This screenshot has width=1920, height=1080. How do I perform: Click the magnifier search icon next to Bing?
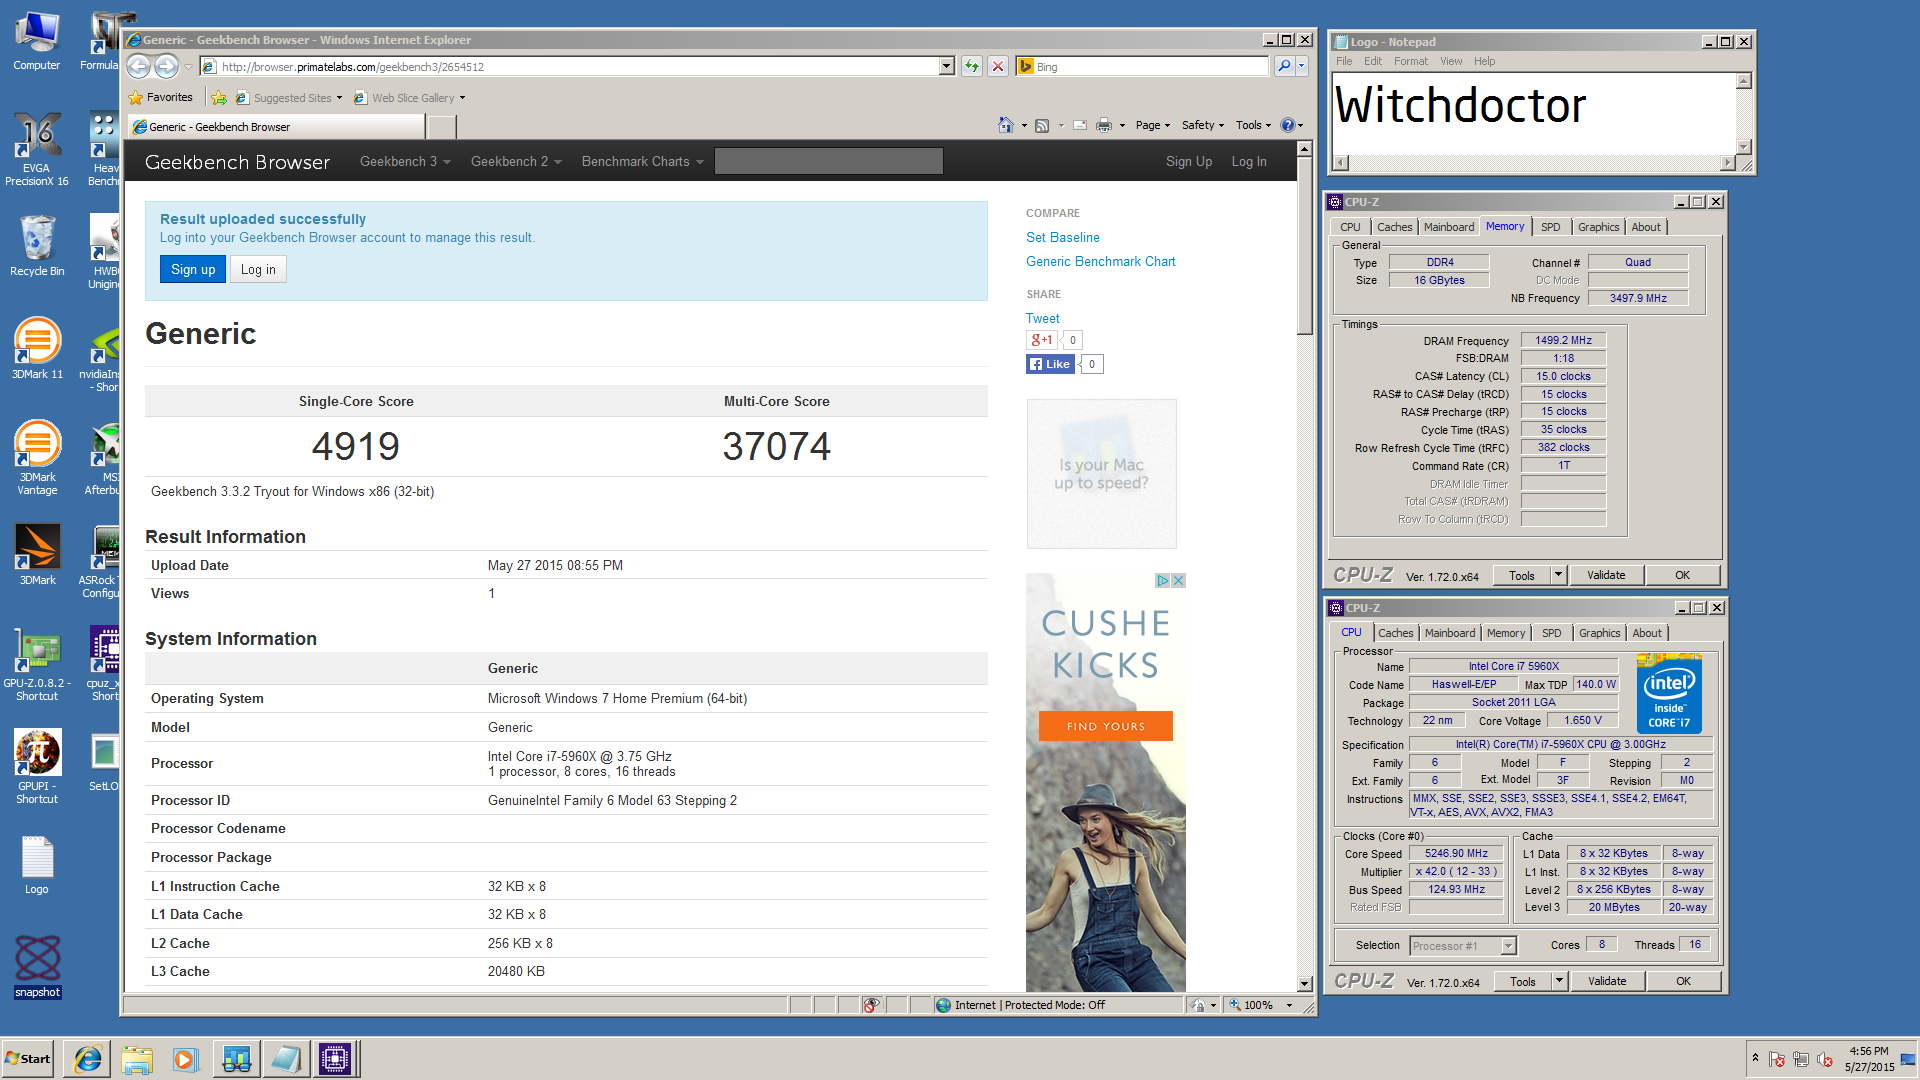[x=1284, y=66]
